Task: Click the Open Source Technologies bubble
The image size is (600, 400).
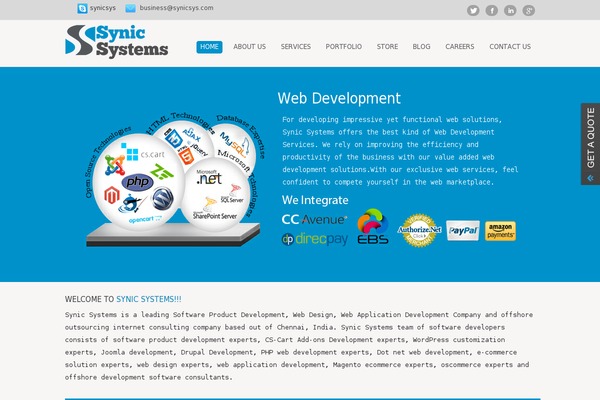Action: click(139, 182)
